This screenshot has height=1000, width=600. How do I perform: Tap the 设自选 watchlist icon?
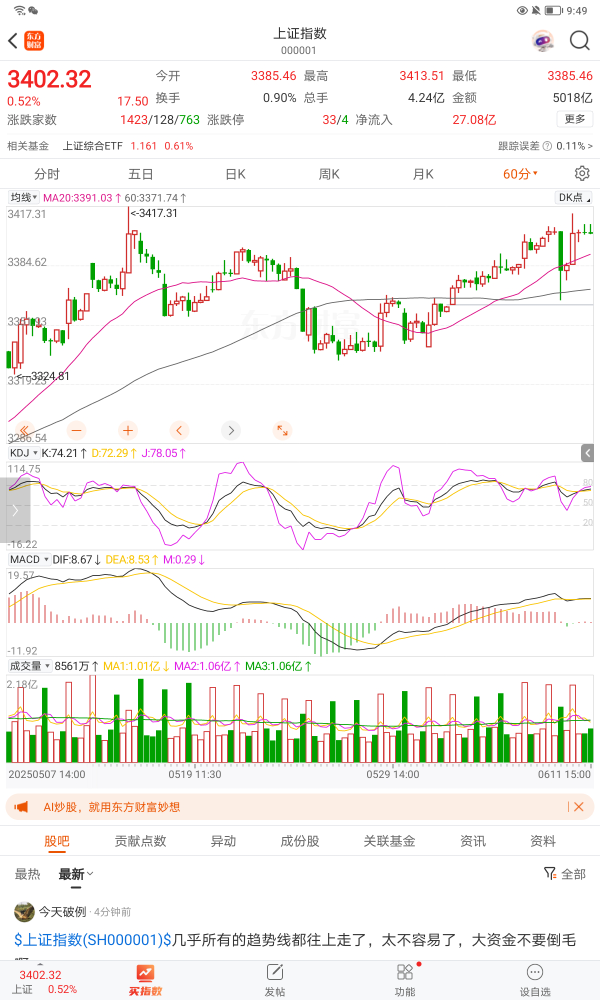point(535,979)
